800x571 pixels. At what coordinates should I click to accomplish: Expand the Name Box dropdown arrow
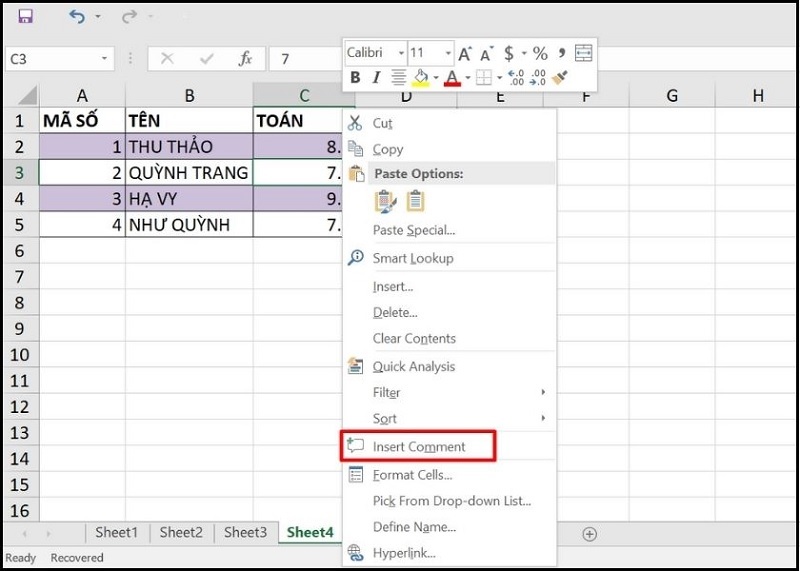pyautogui.click(x=104, y=59)
